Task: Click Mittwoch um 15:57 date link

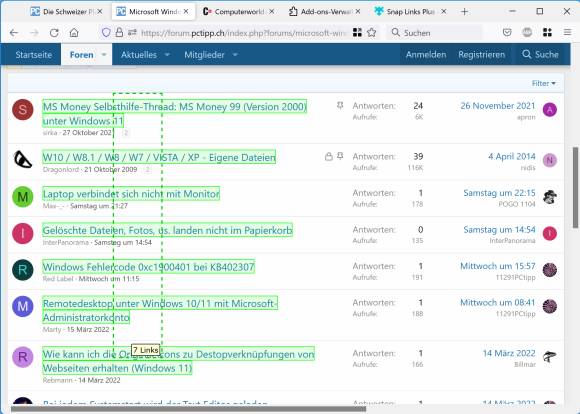Action: [498, 266]
